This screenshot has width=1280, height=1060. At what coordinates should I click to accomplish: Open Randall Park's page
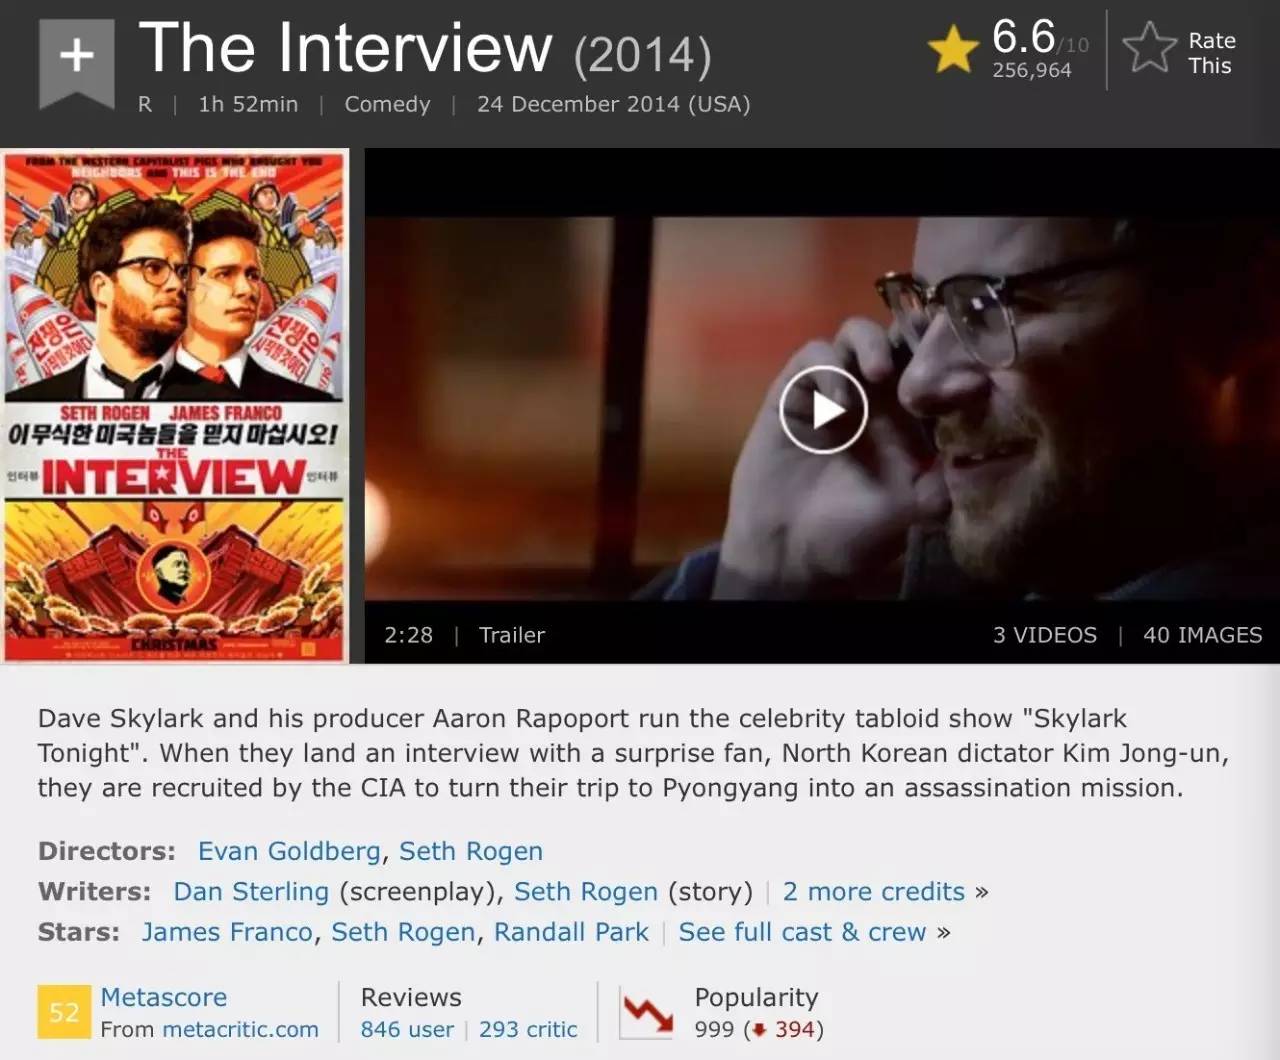click(x=571, y=932)
